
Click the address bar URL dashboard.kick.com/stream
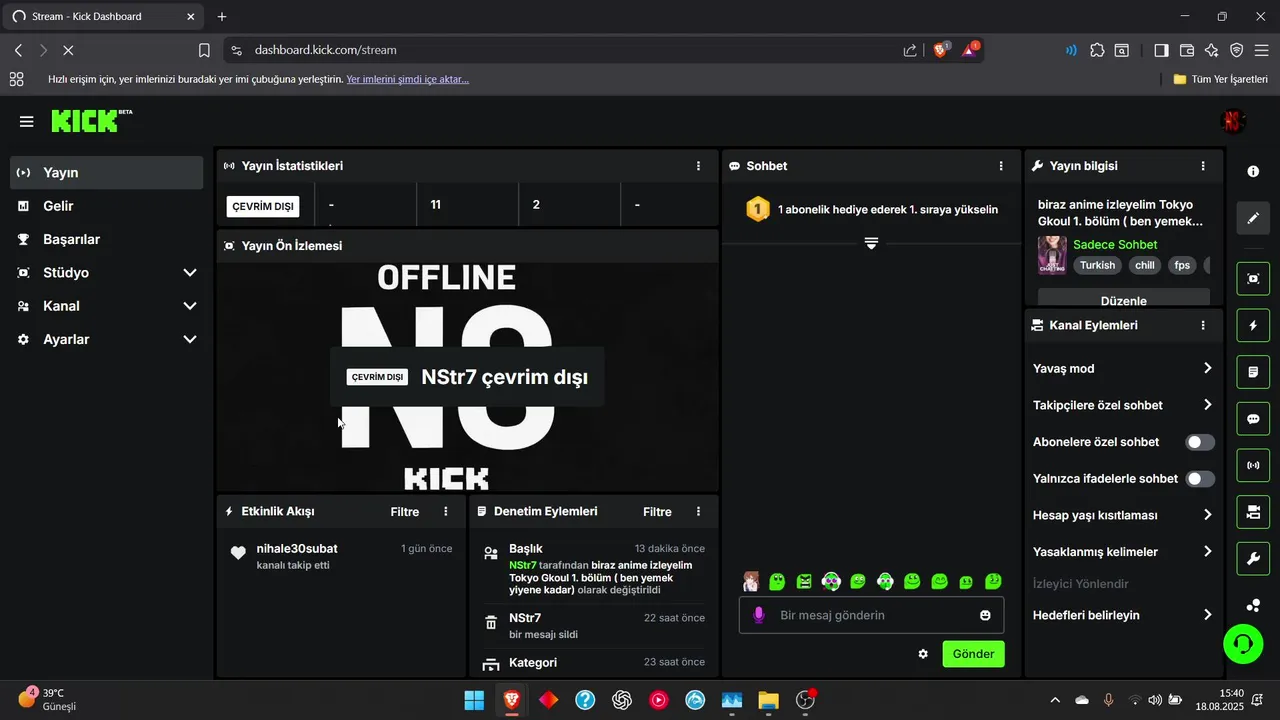[x=325, y=50]
